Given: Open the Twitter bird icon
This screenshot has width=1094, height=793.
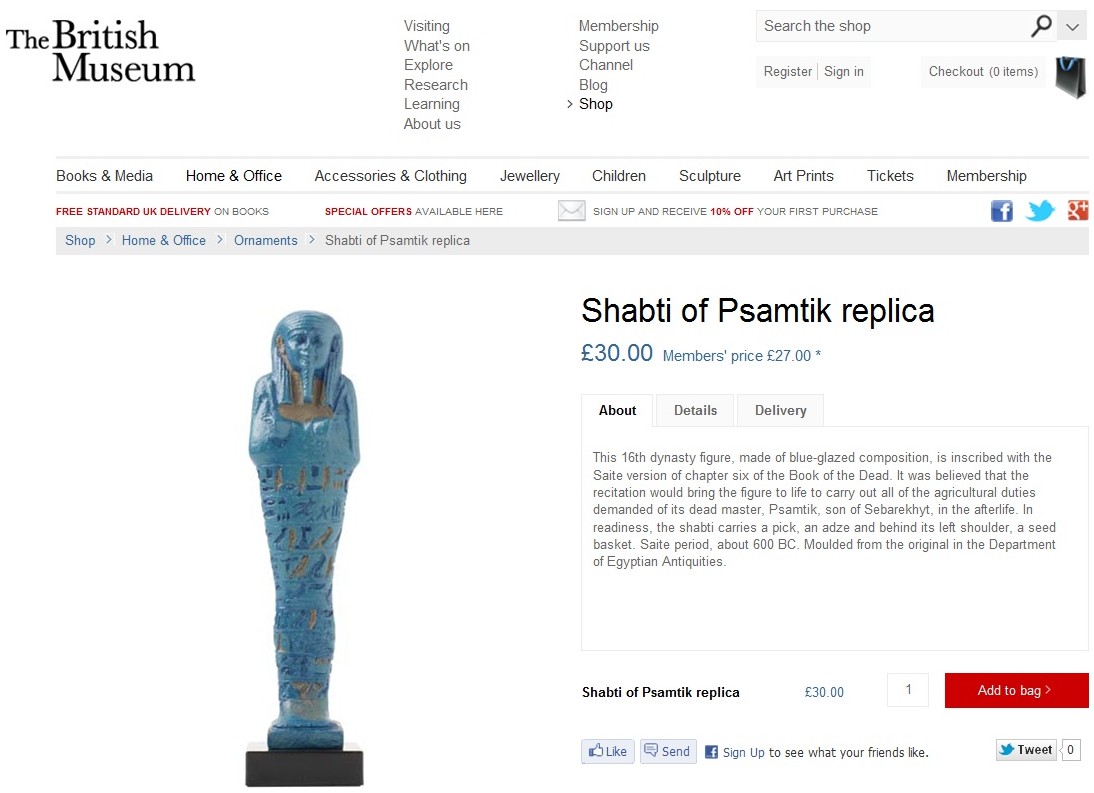Looking at the screenshot, I should (x=1040, y=211).
